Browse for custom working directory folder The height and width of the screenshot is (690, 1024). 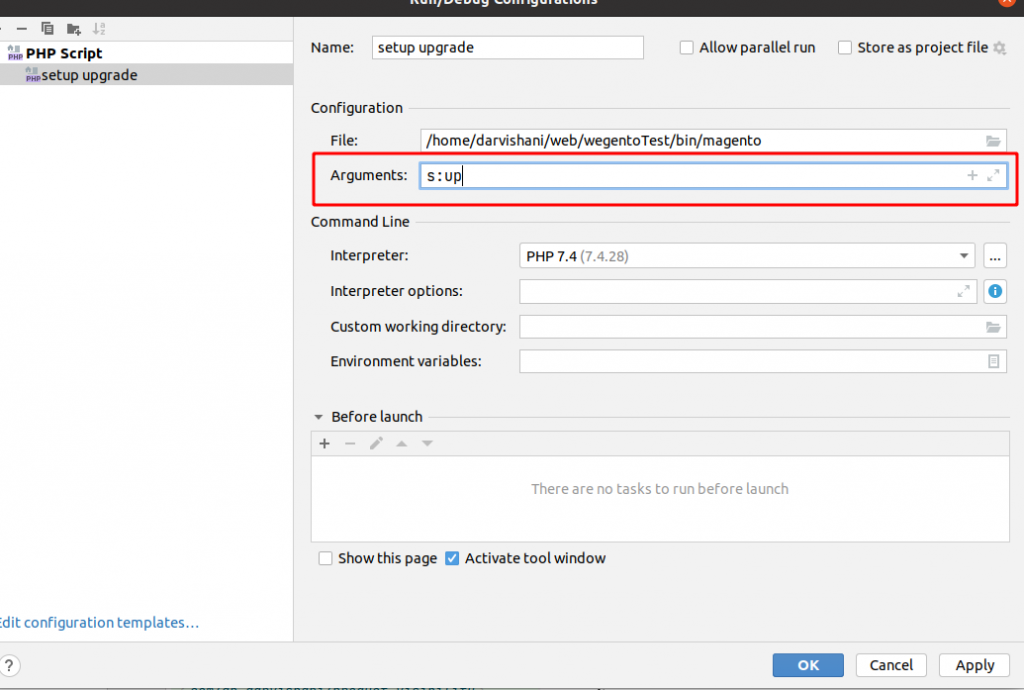tap(993, 327)
